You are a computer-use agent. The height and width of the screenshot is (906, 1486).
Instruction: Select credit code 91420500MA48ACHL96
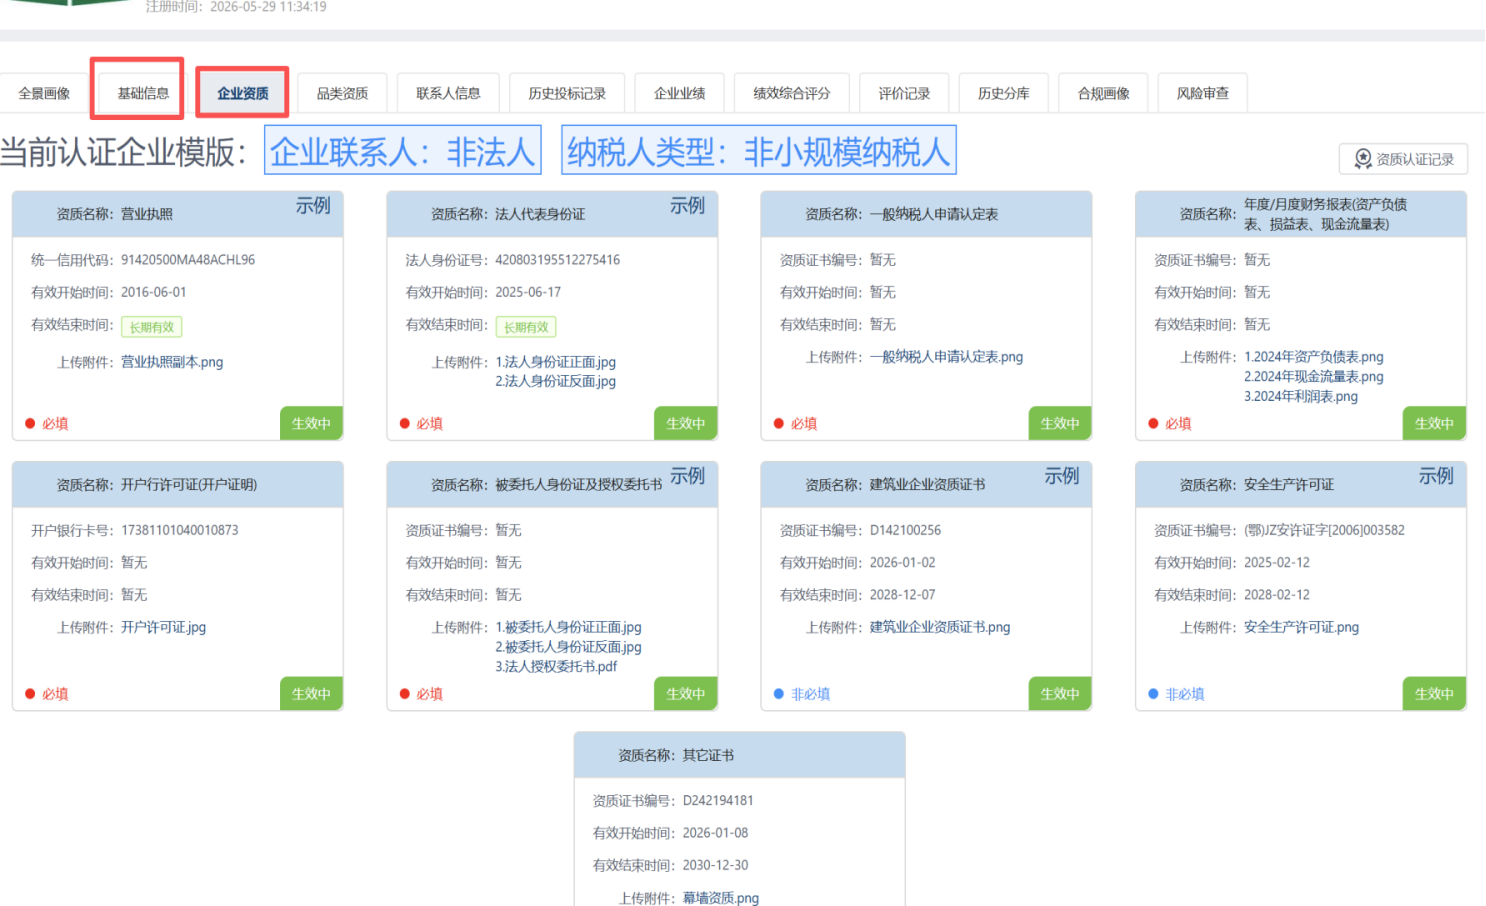(x=188, y=260)
